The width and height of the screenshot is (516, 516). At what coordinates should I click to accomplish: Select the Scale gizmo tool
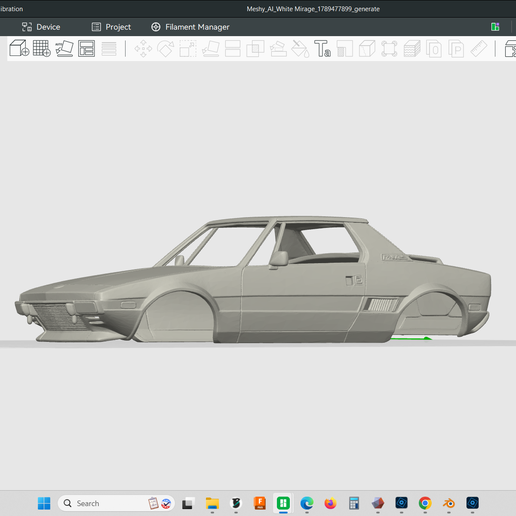click(188, 49)
